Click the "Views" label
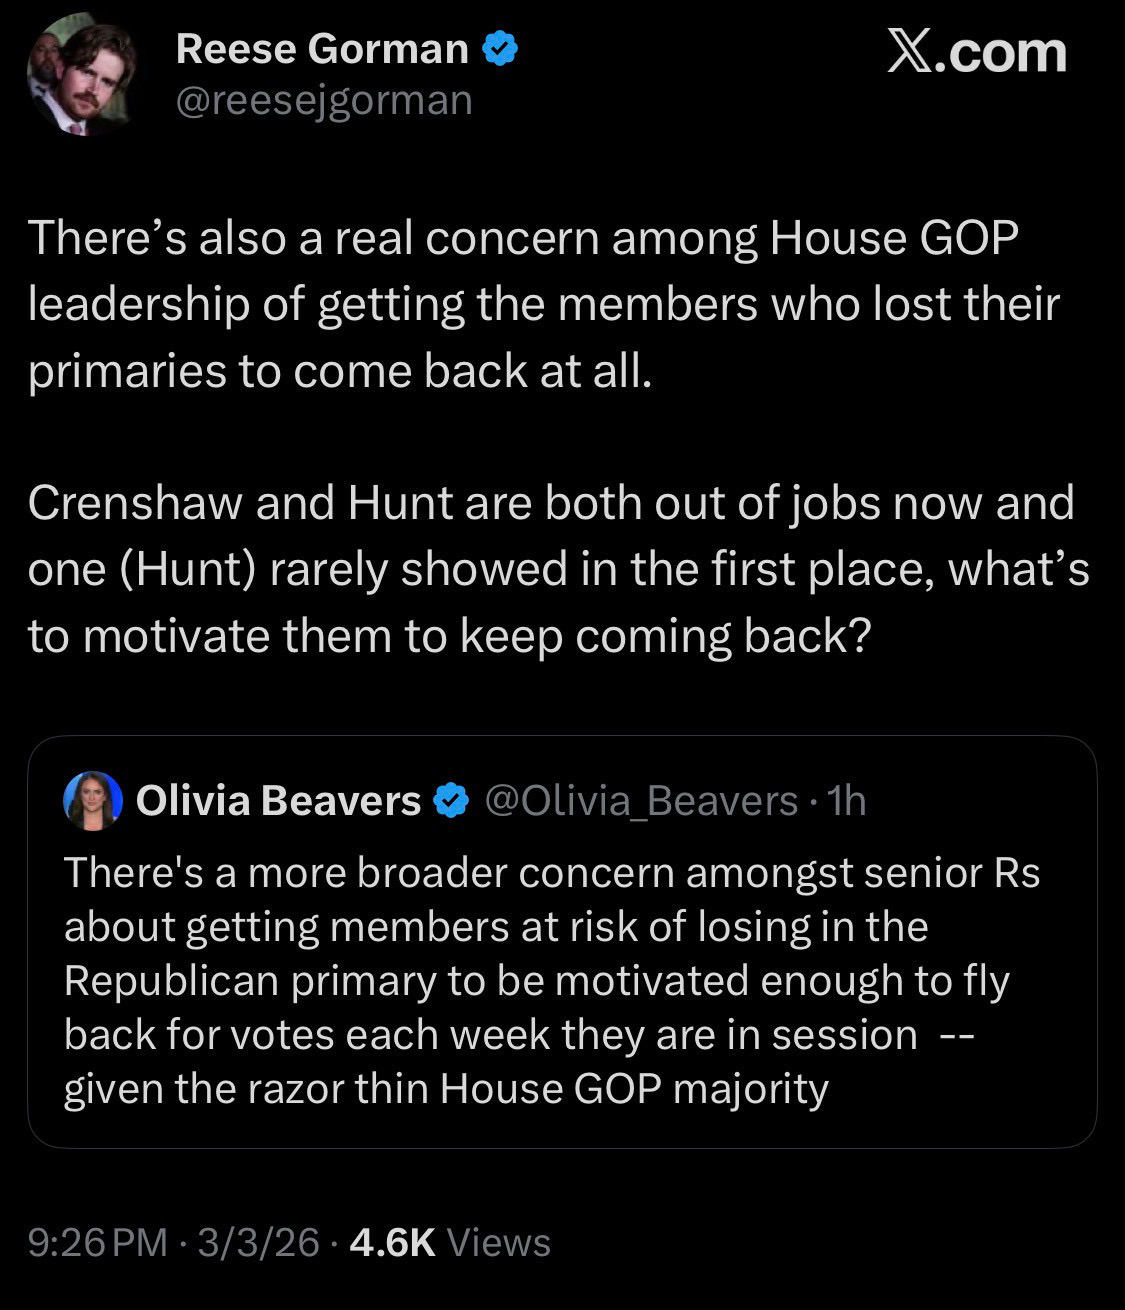1125x1310 pixels. tap(498, 1242)
